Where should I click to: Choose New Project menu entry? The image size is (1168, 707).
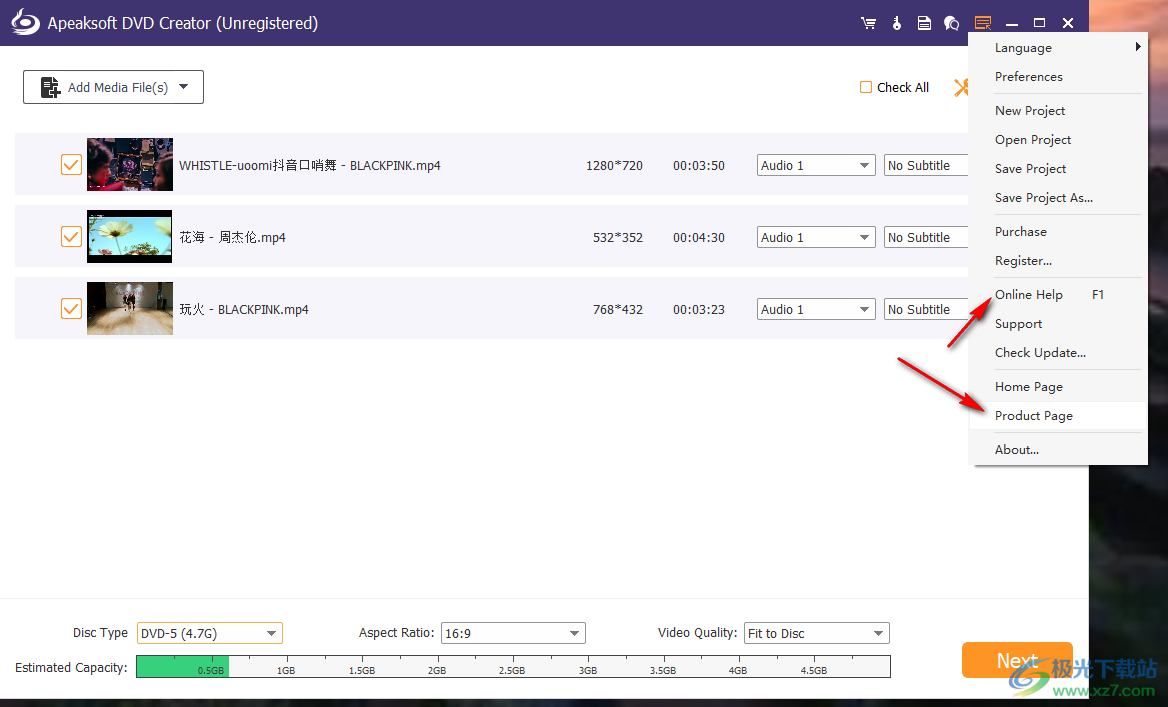click(x=1058, y=110)
